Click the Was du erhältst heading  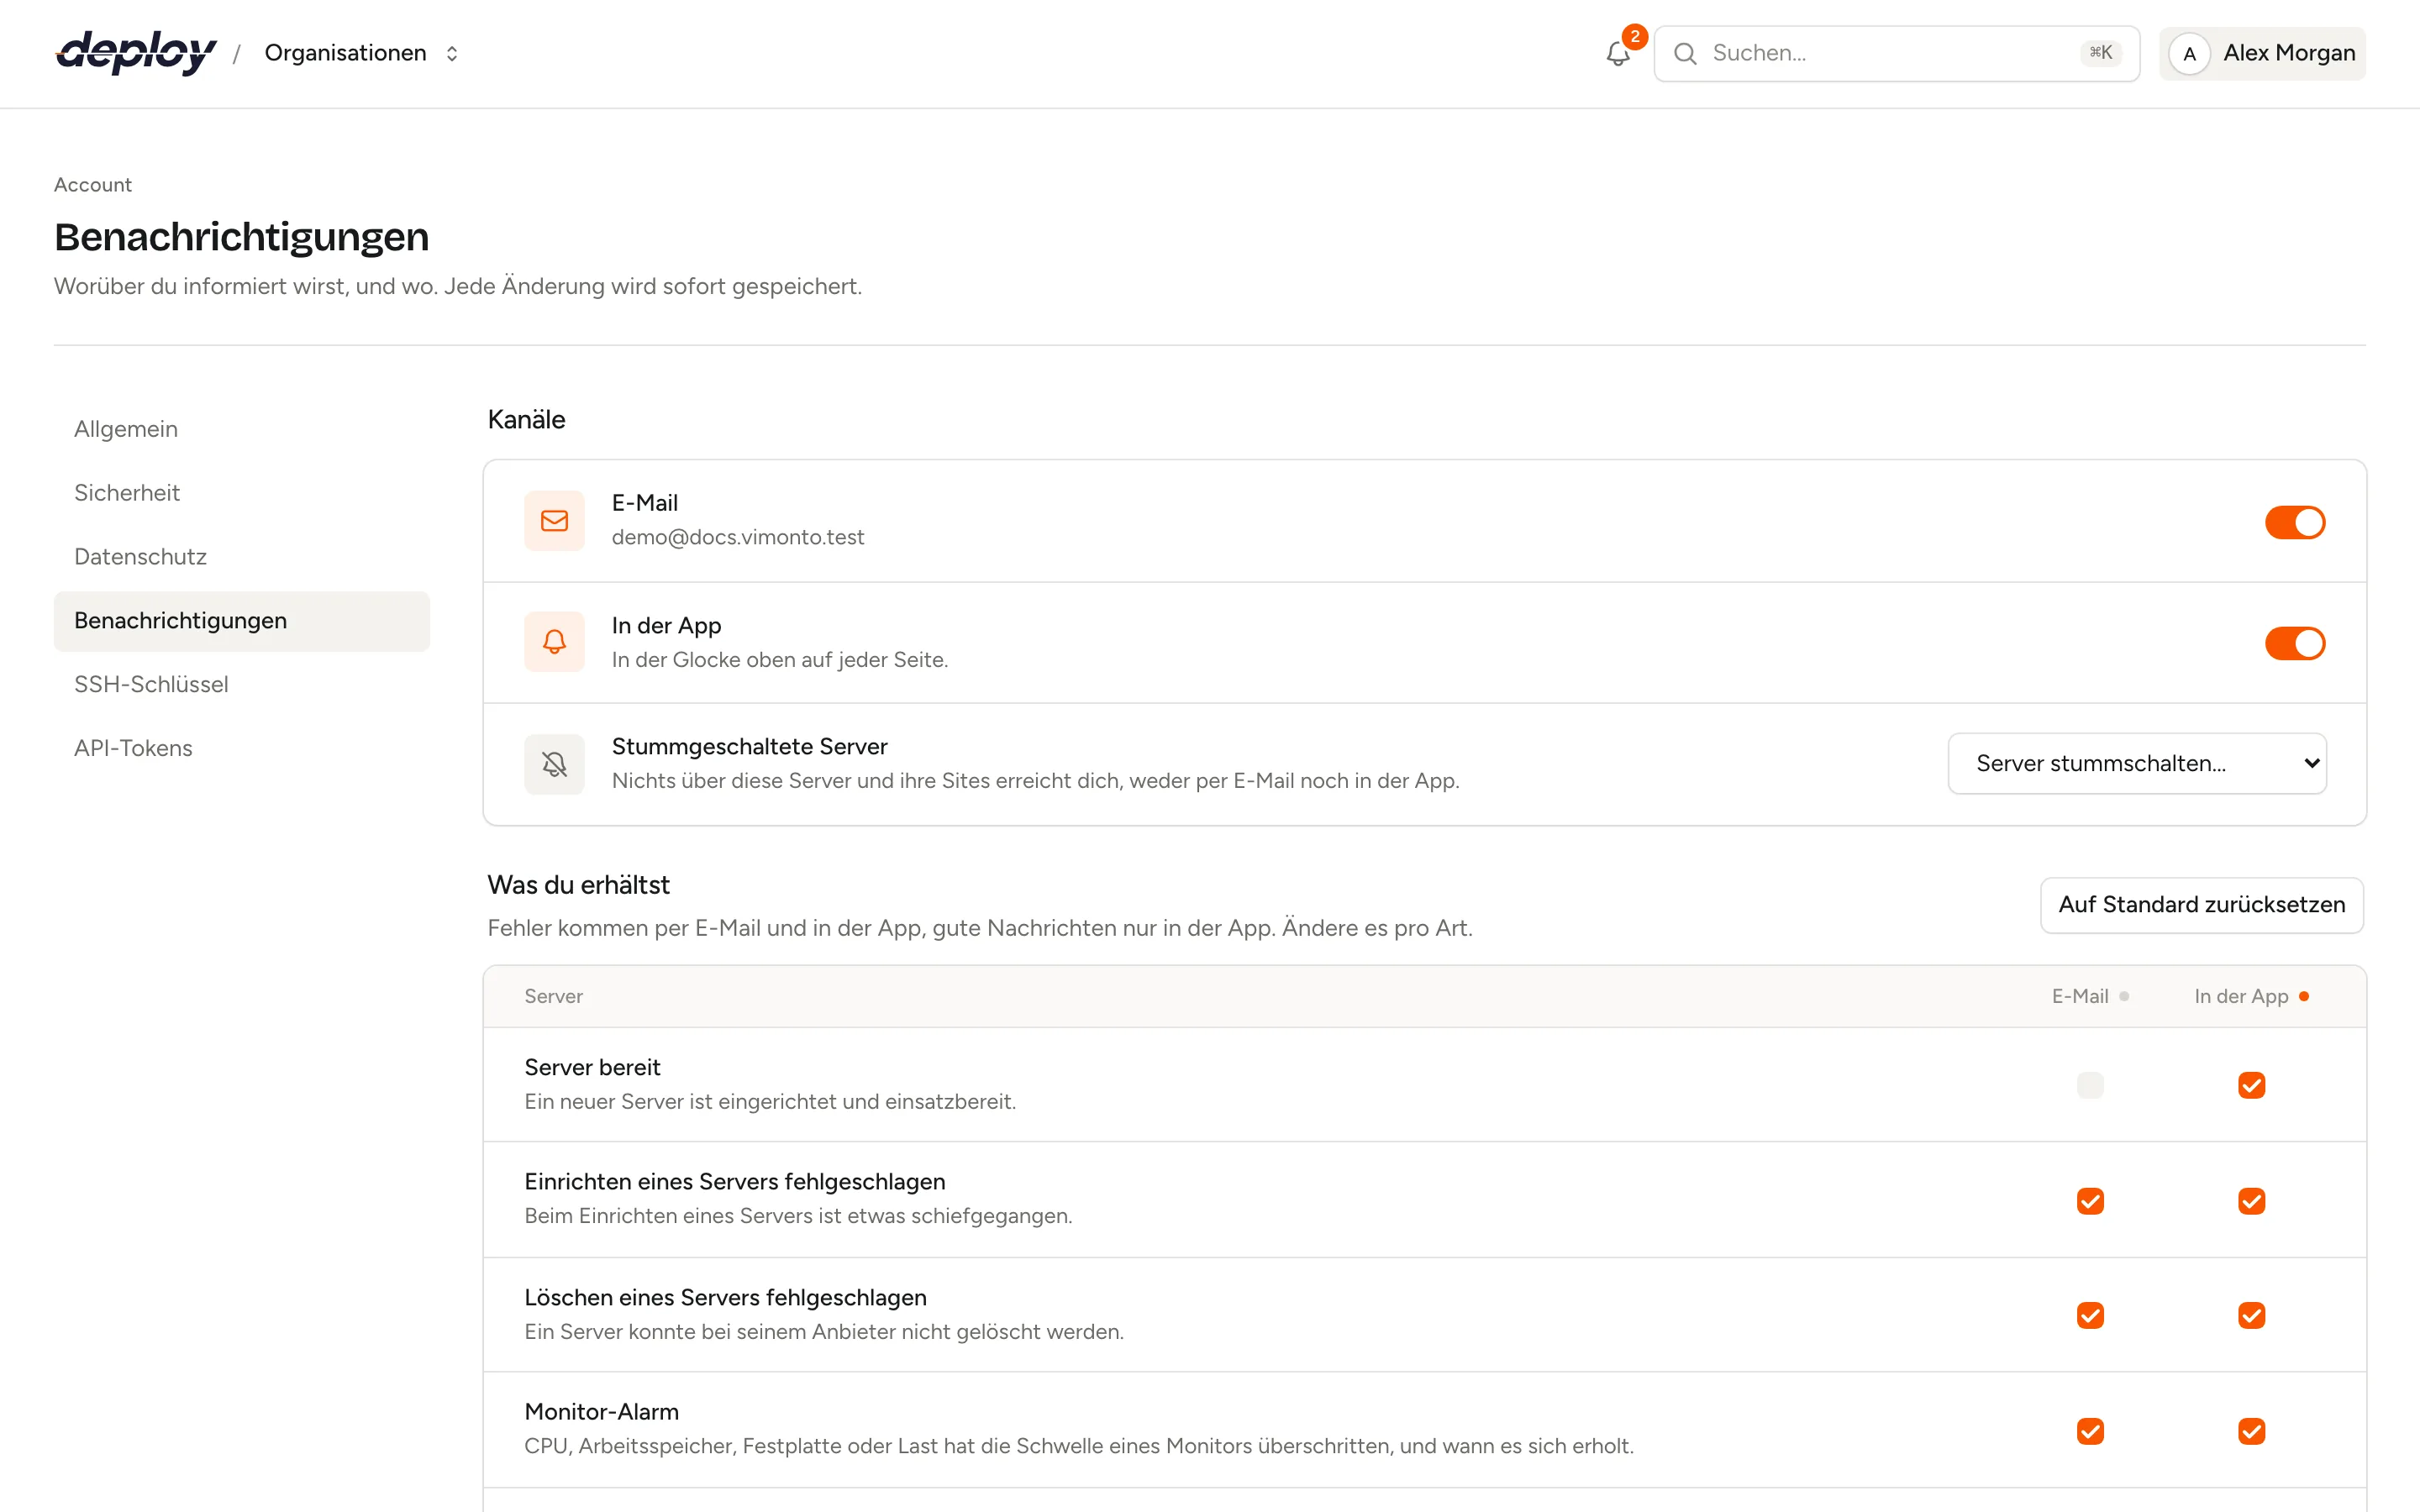578,885
